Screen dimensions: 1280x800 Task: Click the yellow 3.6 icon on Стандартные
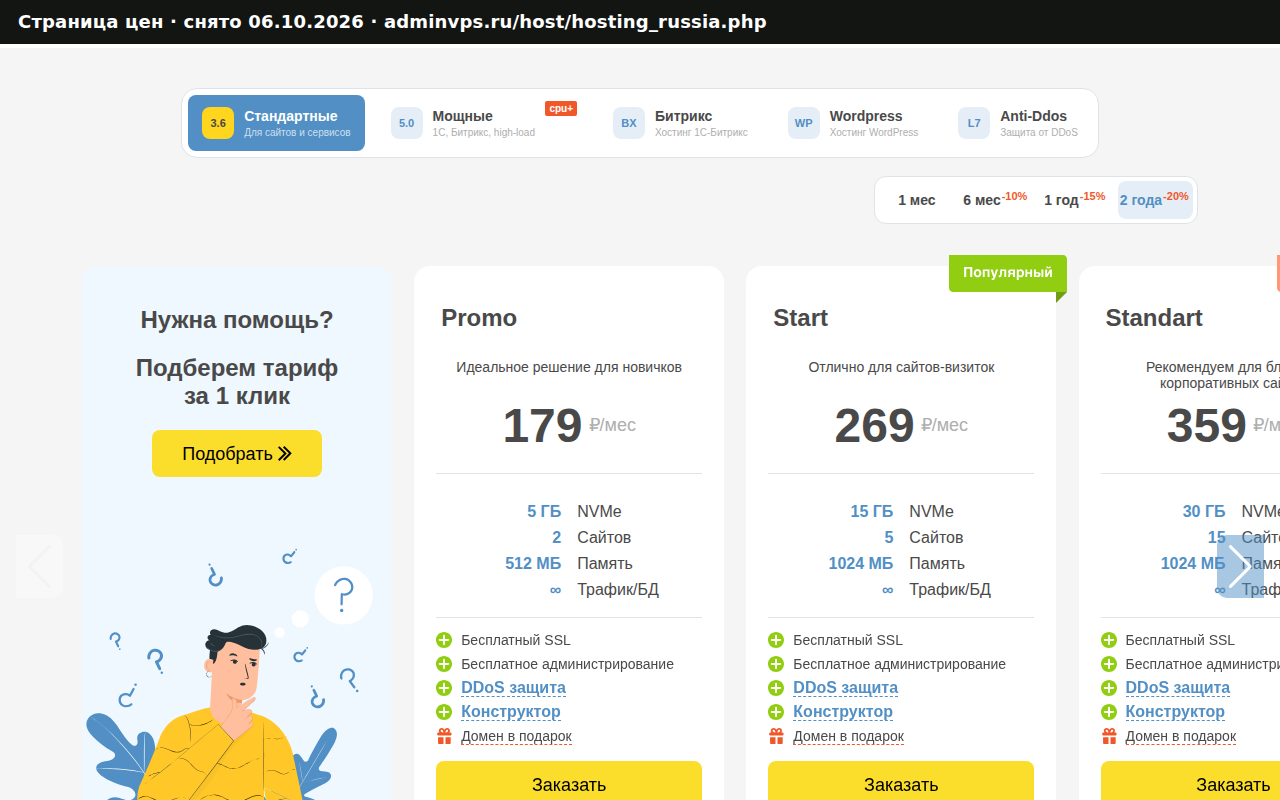pyautogui.click(x=218, y=123)
